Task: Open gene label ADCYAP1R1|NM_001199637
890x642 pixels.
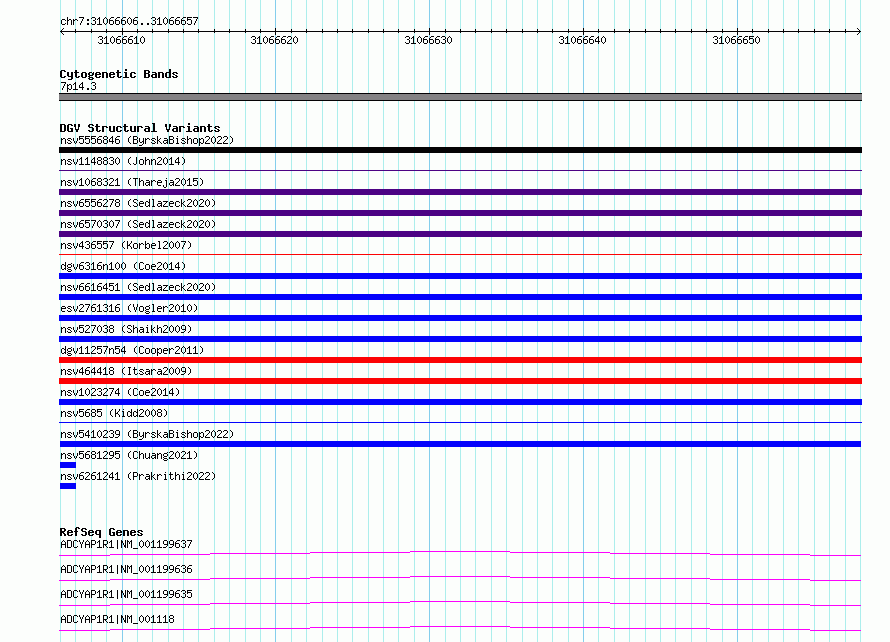Action: tap(126, 544)
